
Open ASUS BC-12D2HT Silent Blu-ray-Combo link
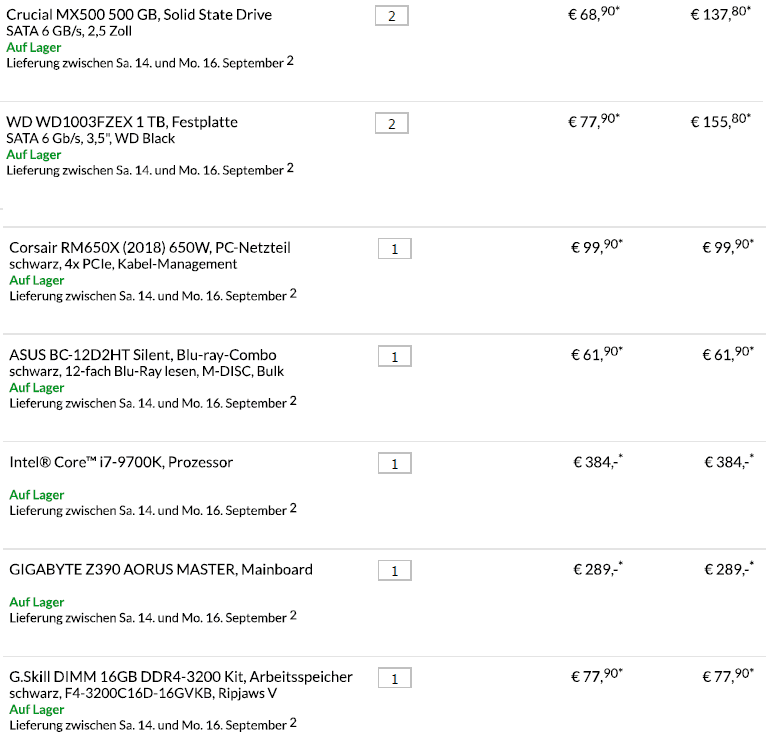[143, 355]
